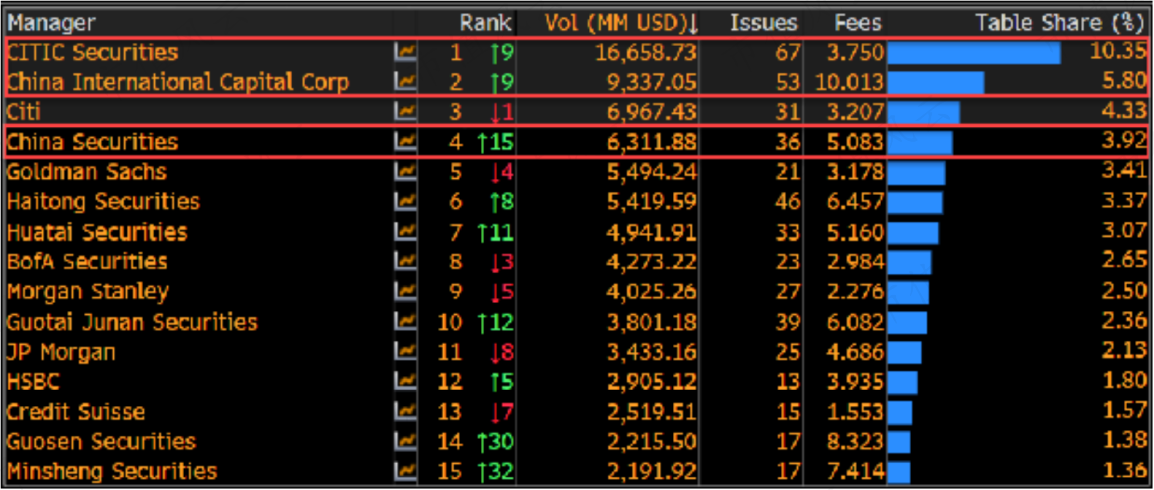1154x490 pixels.
Task: Click the chart icon next to Citi
Action: pos(405,112)
